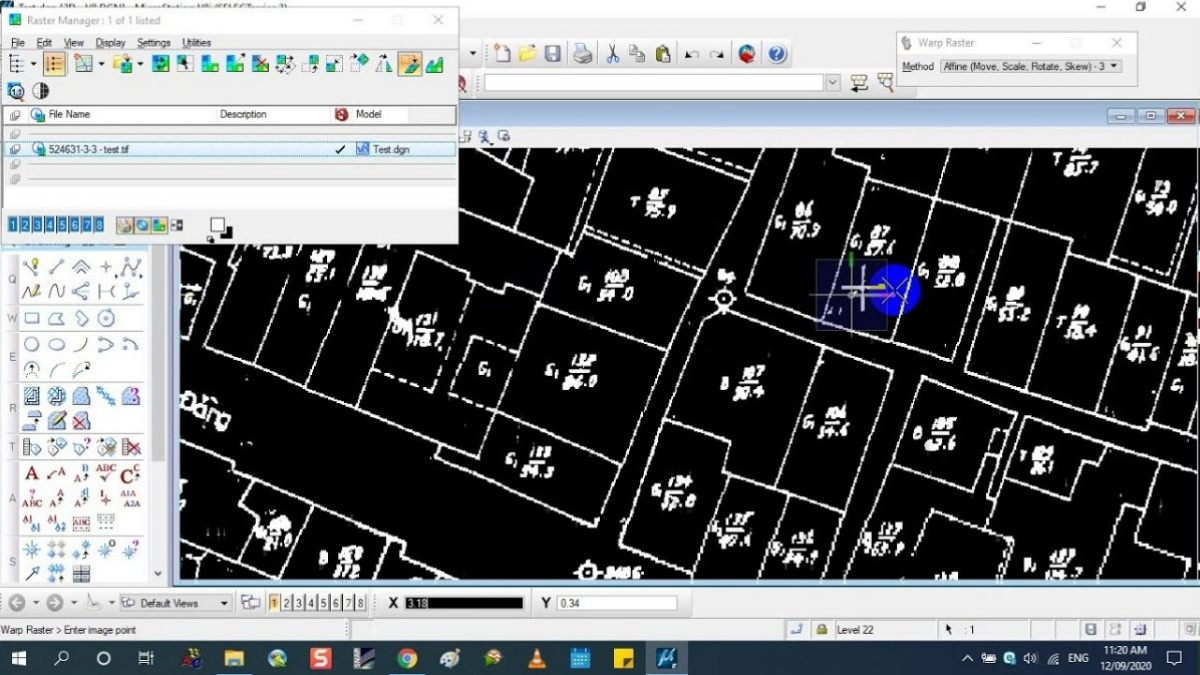Click the Place Block rectangle tool

pyautogui.click(x=32, y=319)
